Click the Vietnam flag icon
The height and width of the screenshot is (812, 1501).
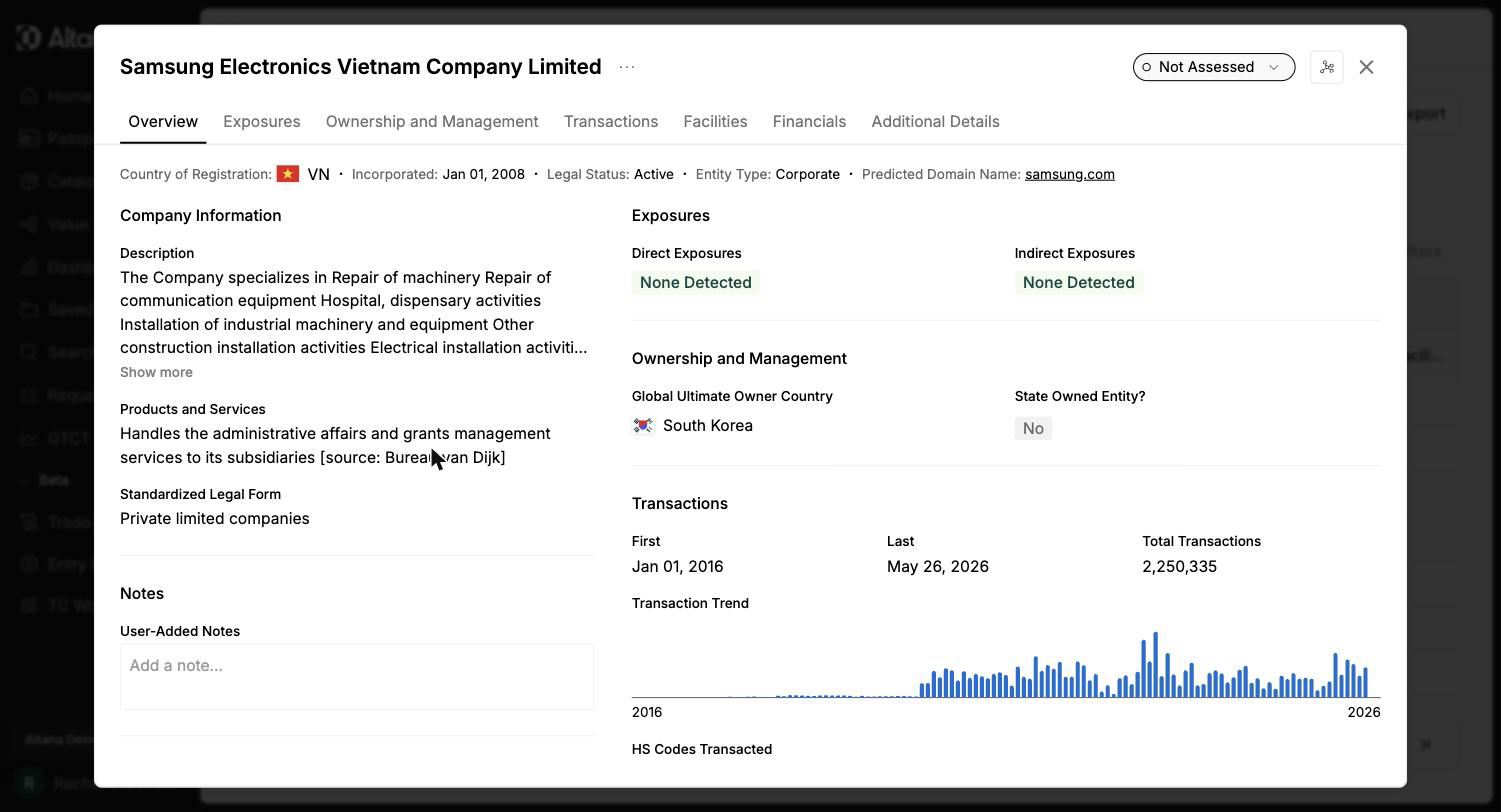coord(288,174)
